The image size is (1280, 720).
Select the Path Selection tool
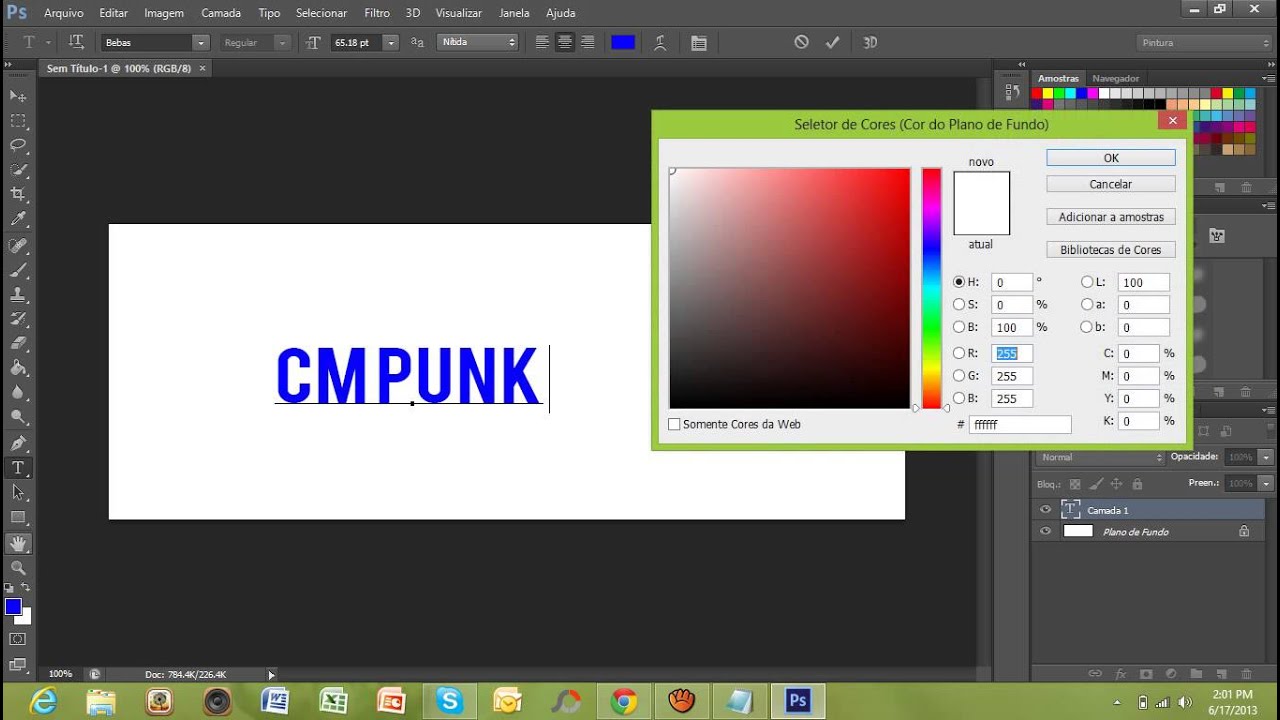click(x=18, y=493)
